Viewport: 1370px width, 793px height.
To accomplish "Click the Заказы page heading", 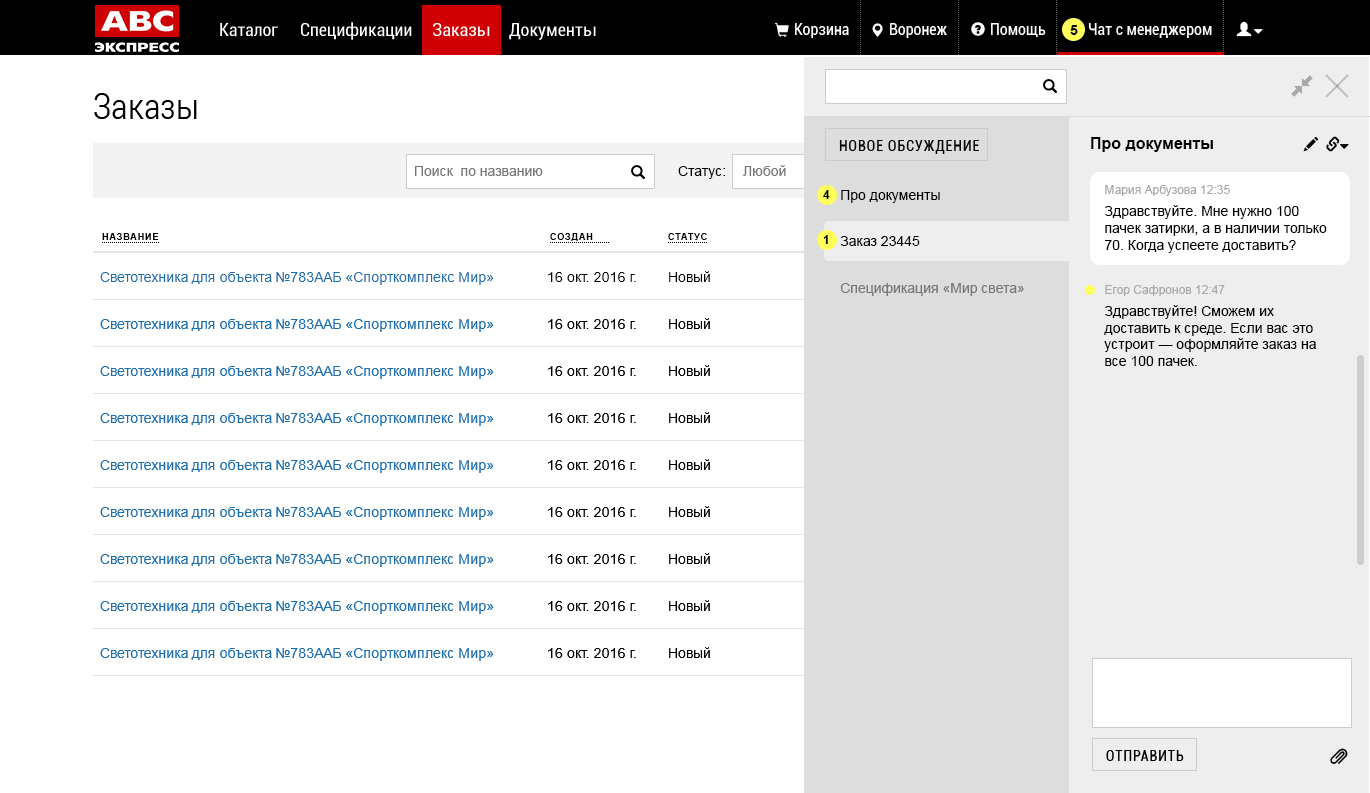I will pos(146,107).
